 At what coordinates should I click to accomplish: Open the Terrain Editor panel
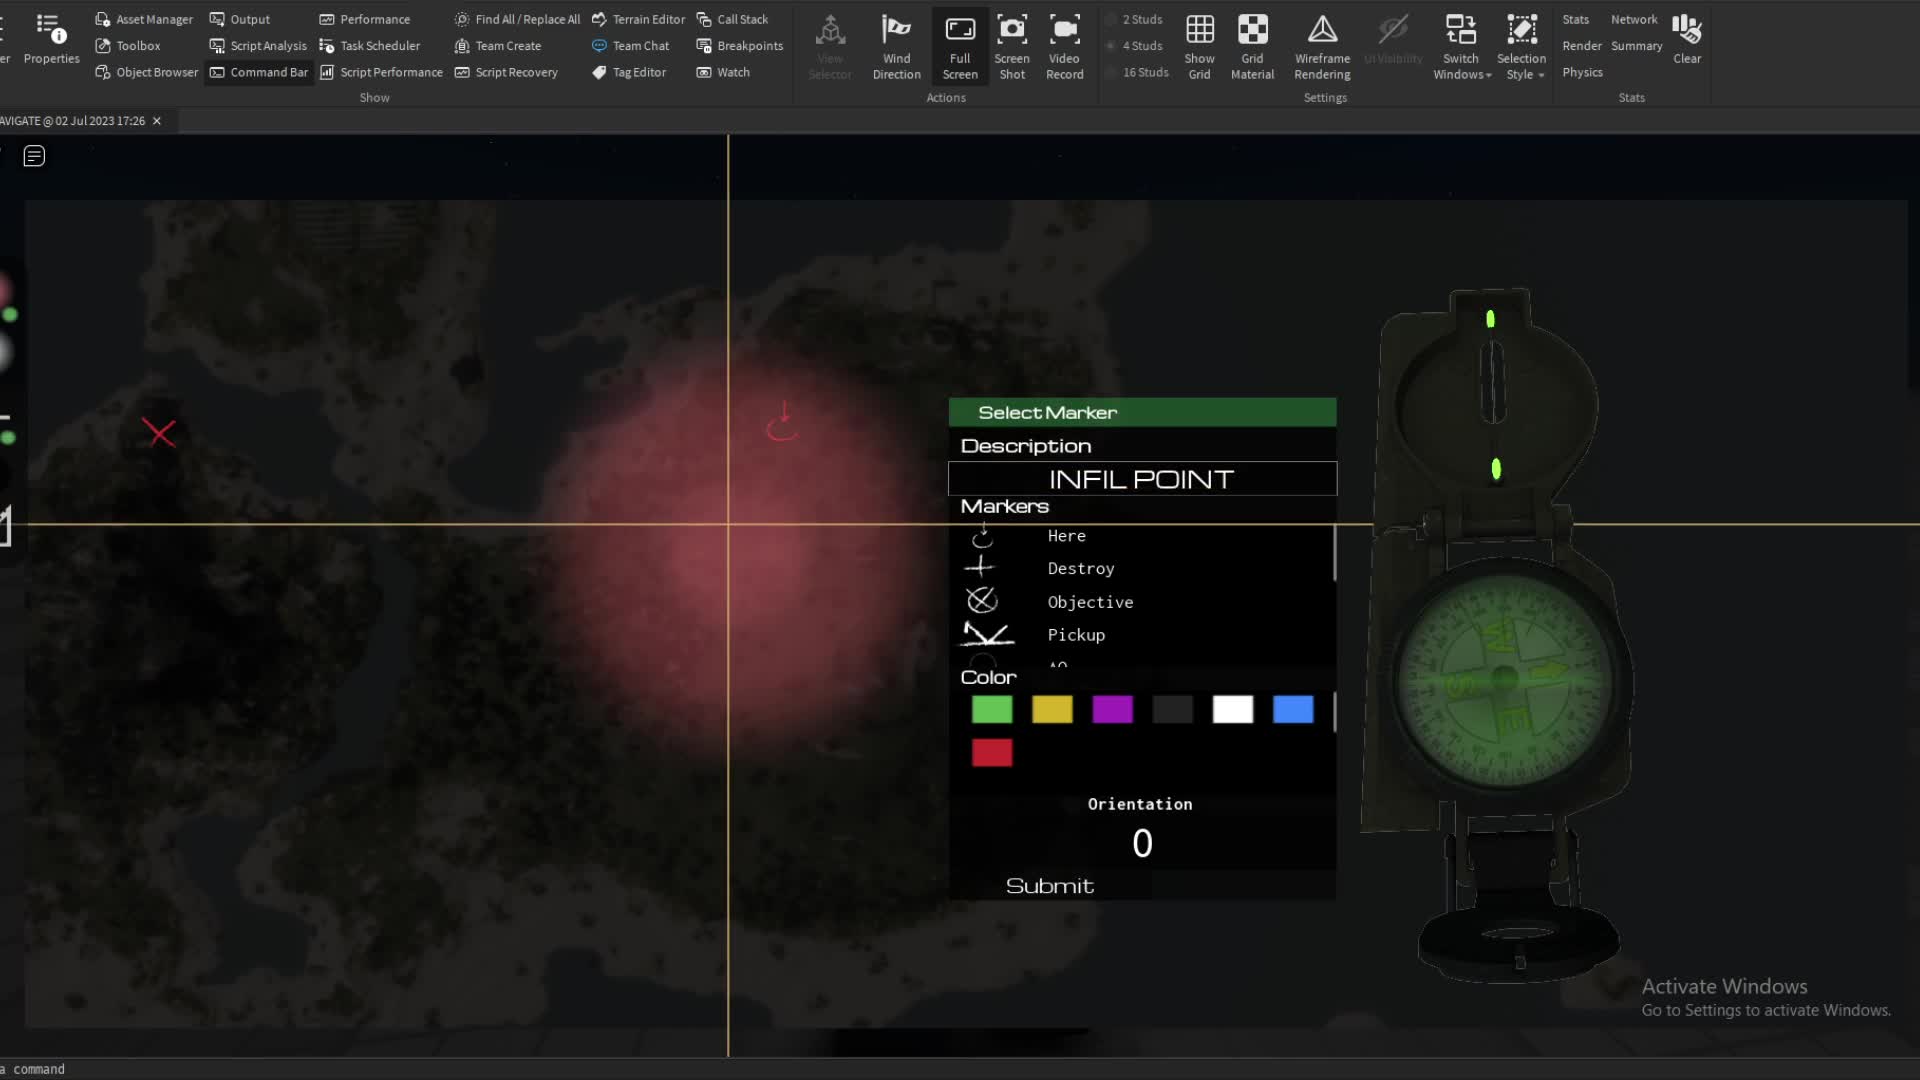click(x=638, y=19)
